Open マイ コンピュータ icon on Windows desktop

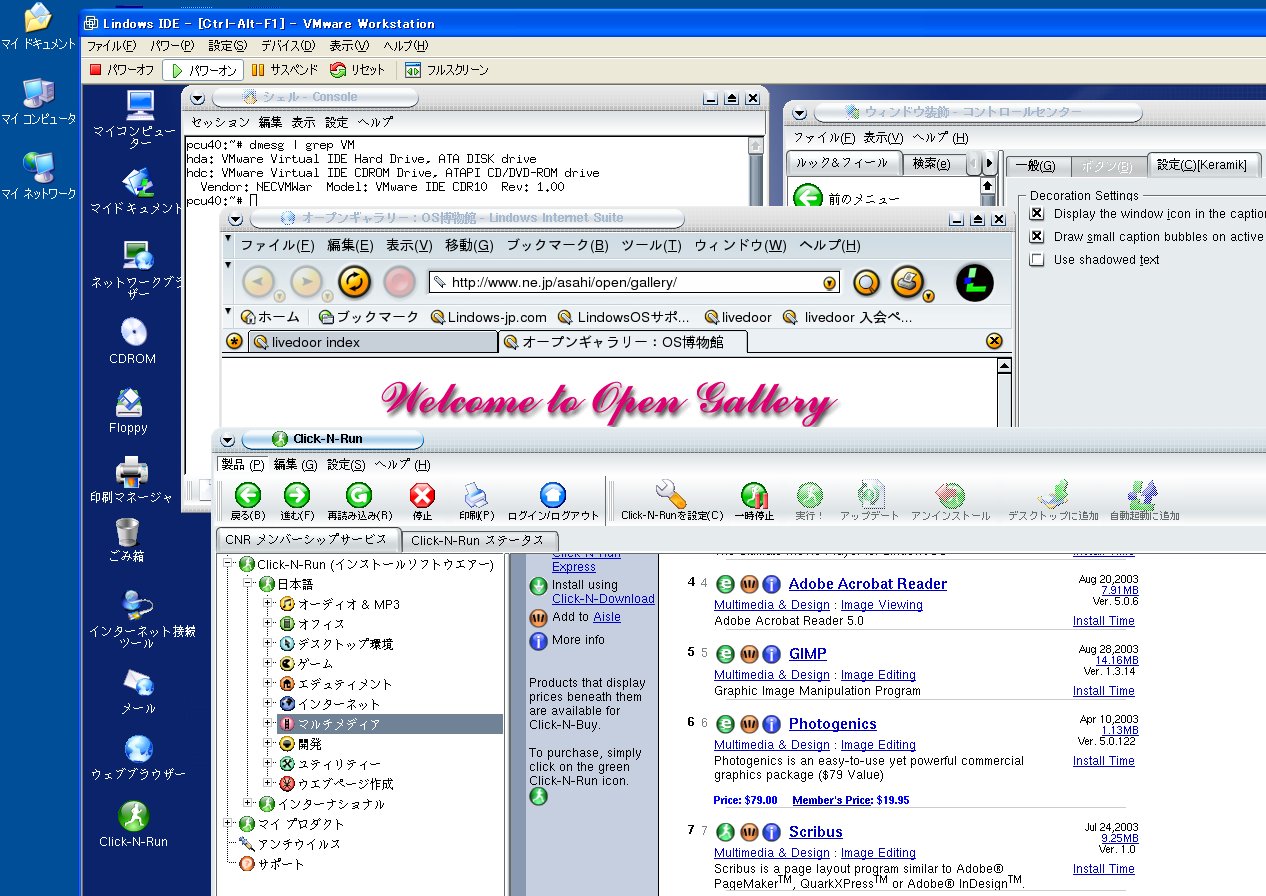(x=38, y=100)
